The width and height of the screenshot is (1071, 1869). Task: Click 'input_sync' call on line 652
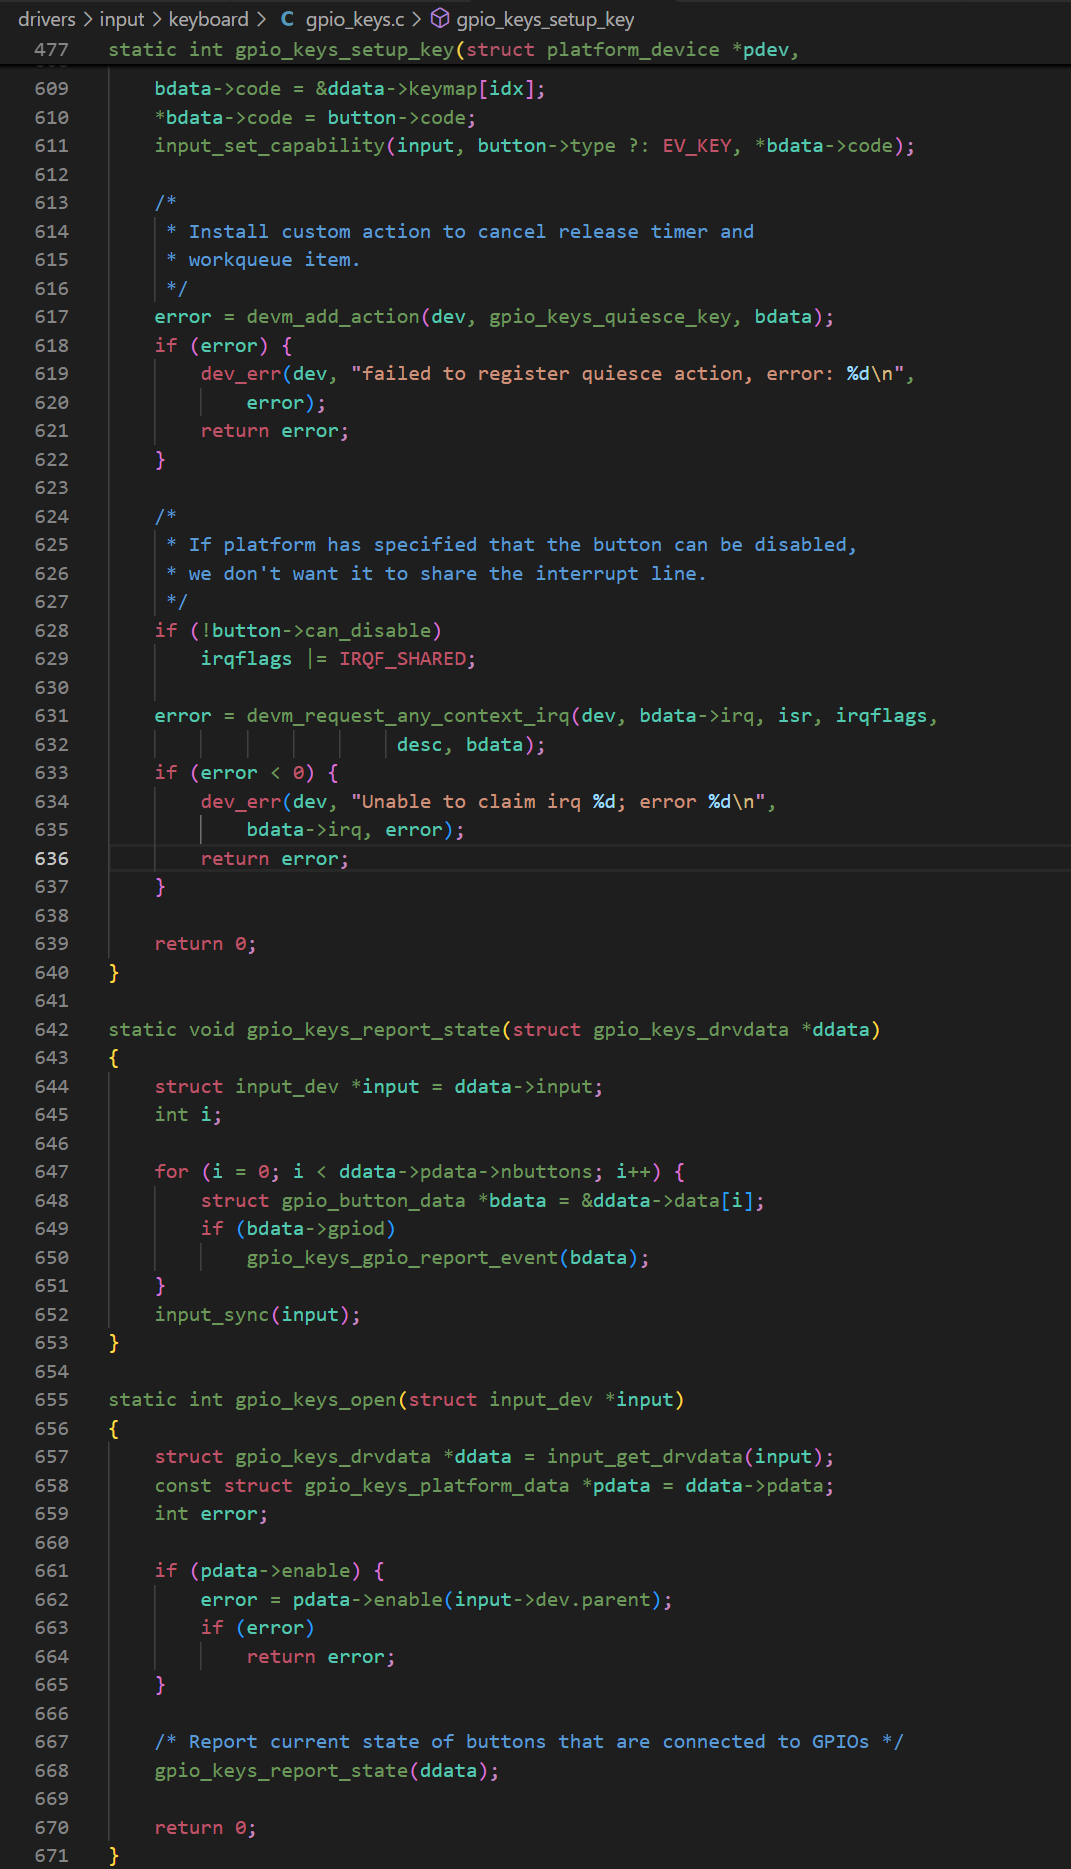[x=212, y=1315]
